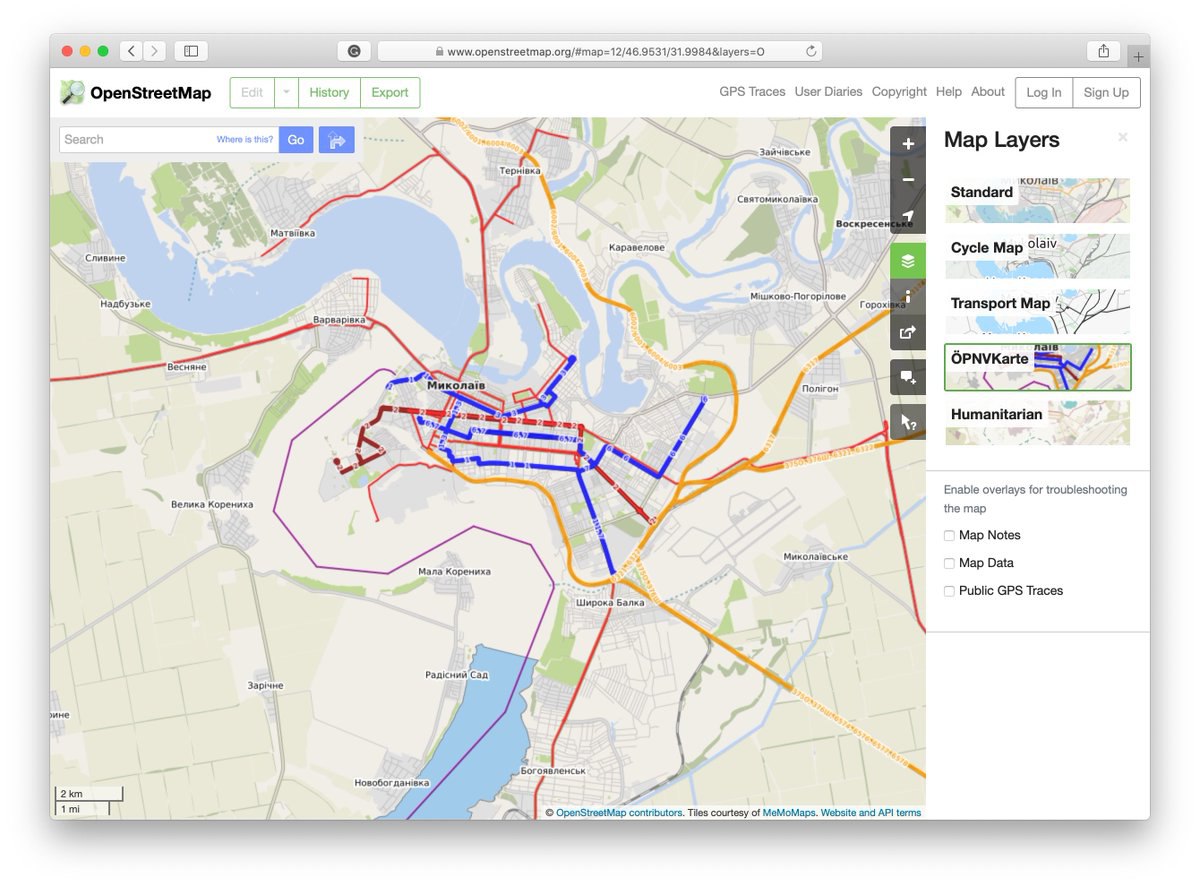Click the Log In button

[x=1044, y=92]
